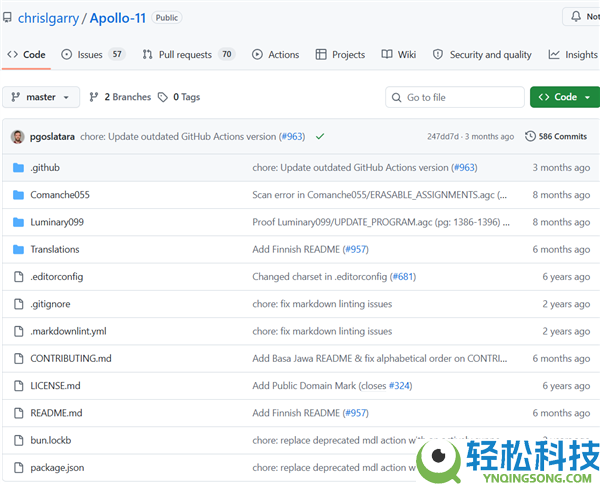The image size is (600, 484).
Task: Open pull request #963 in latest commit
Action: pyautogui.click(x=292, y=137)
